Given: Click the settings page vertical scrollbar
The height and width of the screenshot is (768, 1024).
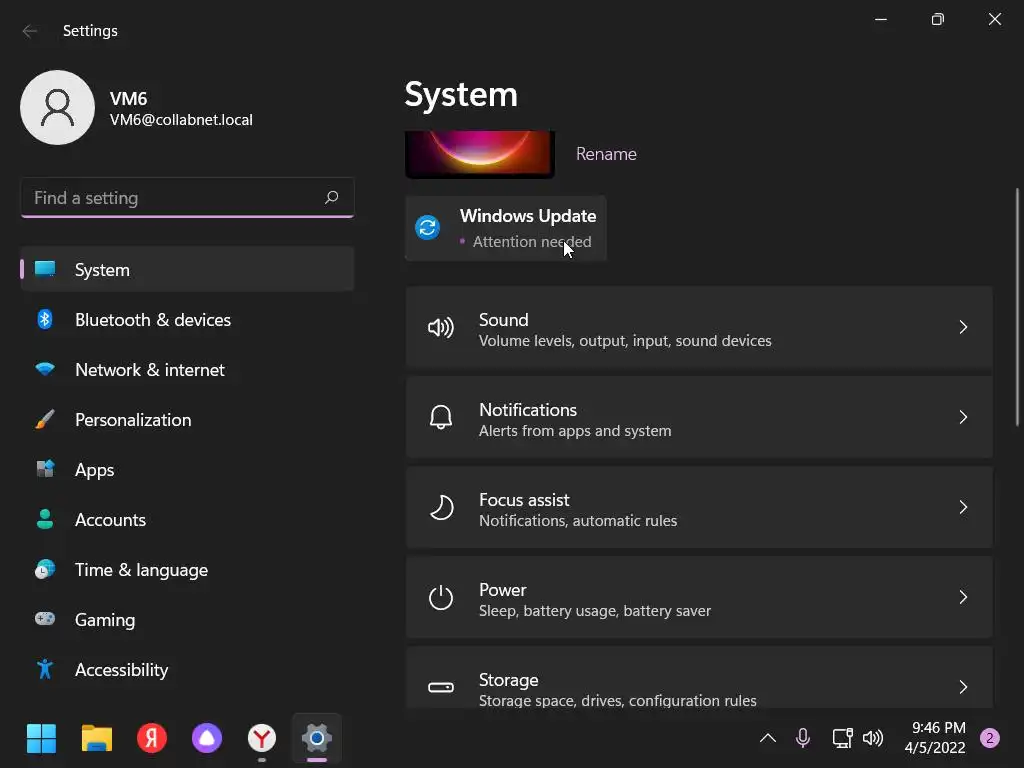Looking at the screenshot, I should [x=1017, y=307].
